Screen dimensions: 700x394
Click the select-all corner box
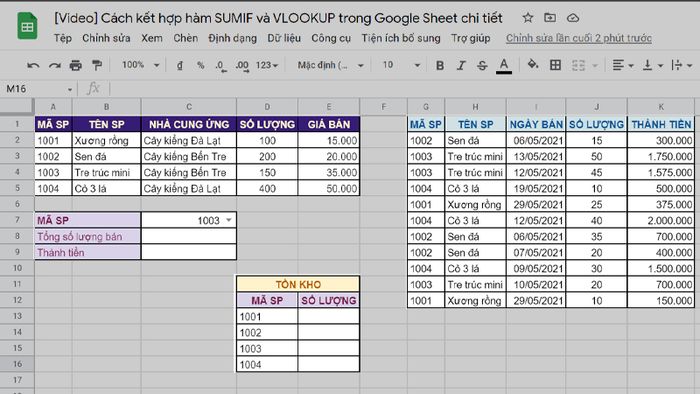[x=17, y=106]
